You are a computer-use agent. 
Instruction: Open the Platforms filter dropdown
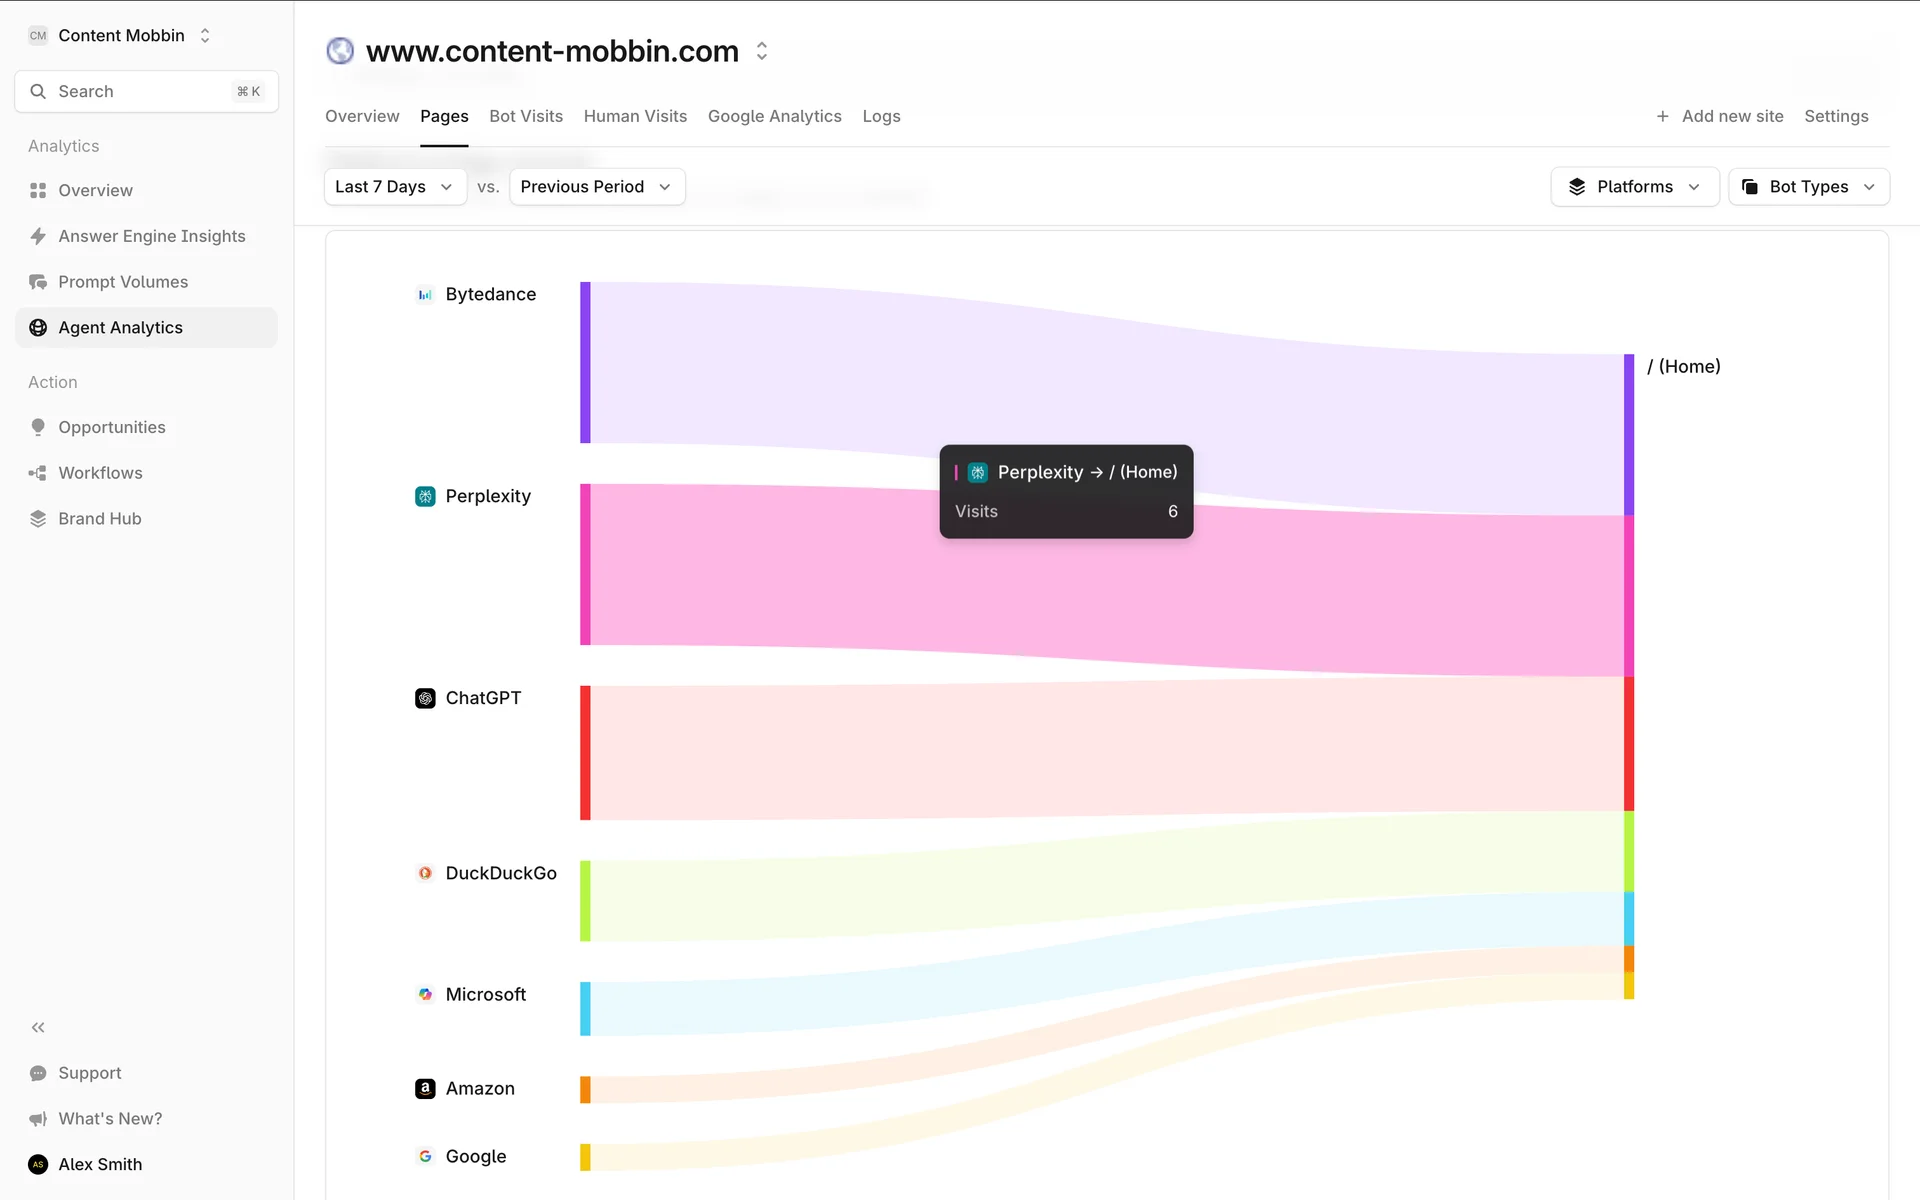click(1634, 187)
